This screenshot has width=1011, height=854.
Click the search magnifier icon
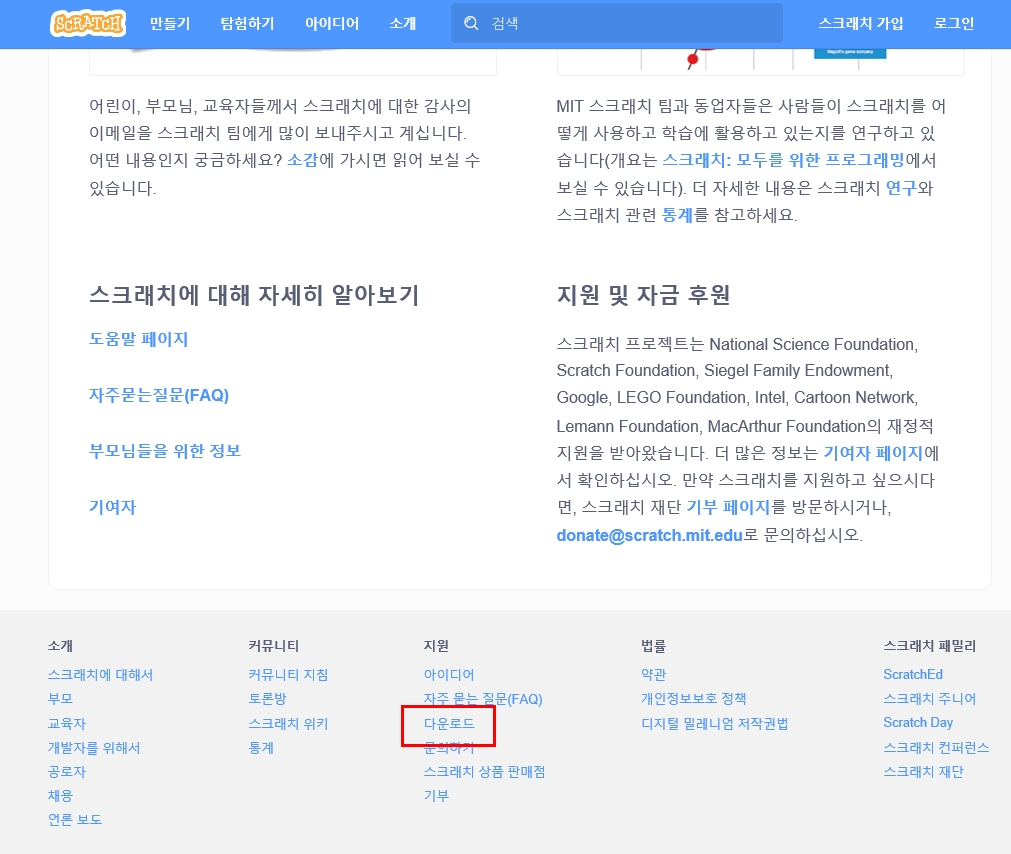(x=471, y=23)
